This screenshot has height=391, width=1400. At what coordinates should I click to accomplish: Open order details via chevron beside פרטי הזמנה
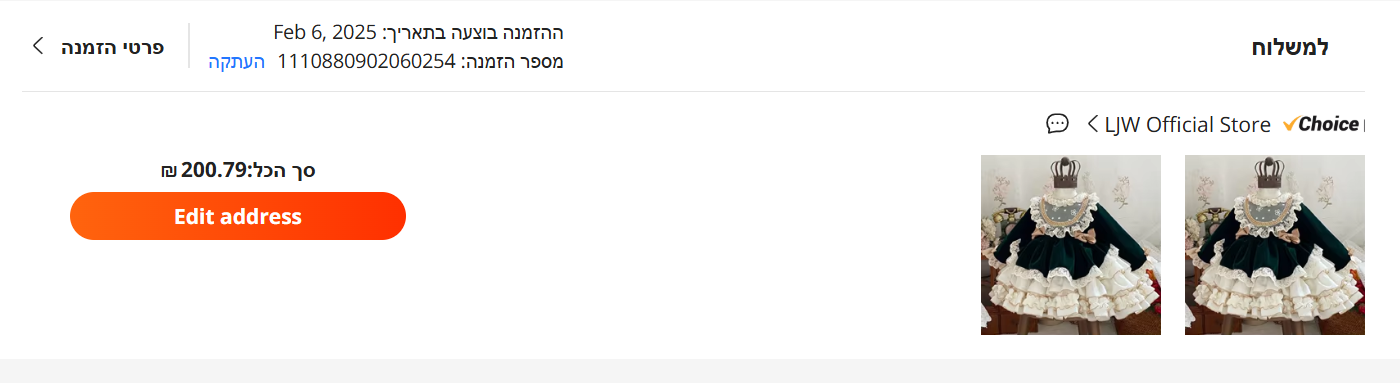pyautogui.click(x=37, y=46)
